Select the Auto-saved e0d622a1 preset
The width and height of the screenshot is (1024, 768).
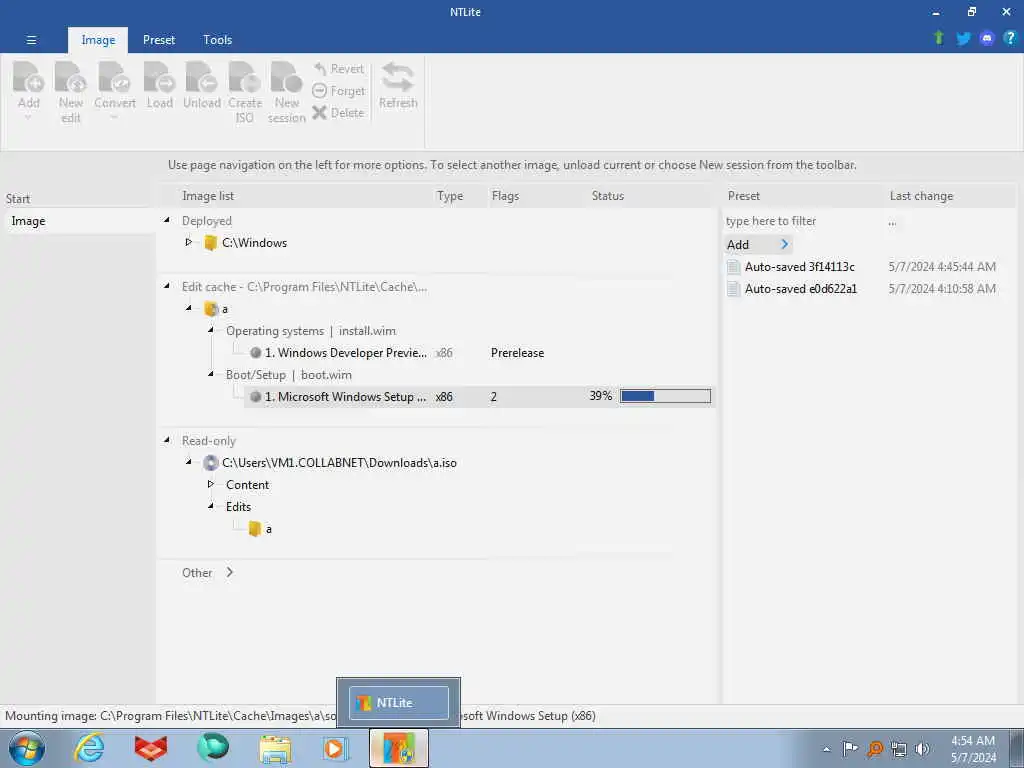(x=801, y=289)
